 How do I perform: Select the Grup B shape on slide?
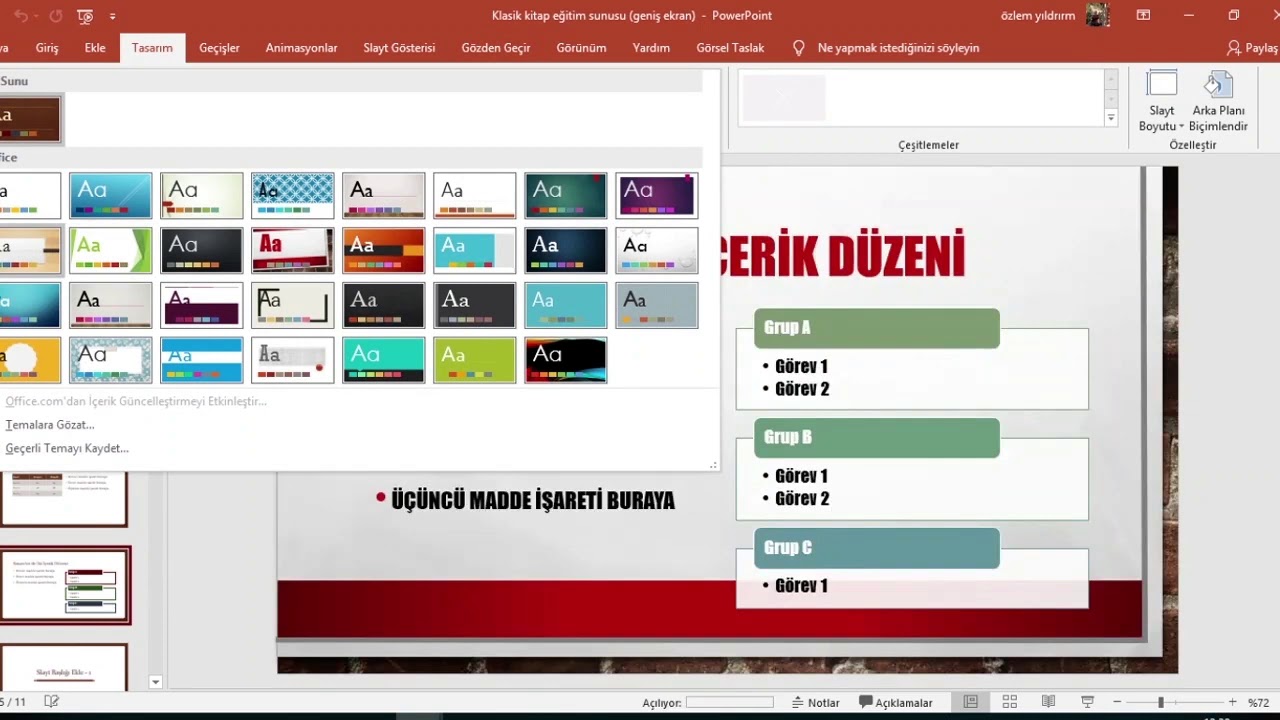point(877,438)
